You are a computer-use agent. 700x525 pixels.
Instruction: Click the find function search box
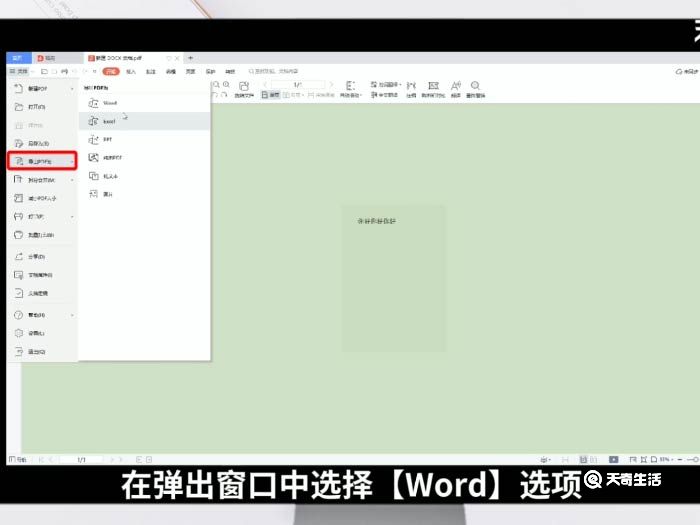tap(274, 71)
